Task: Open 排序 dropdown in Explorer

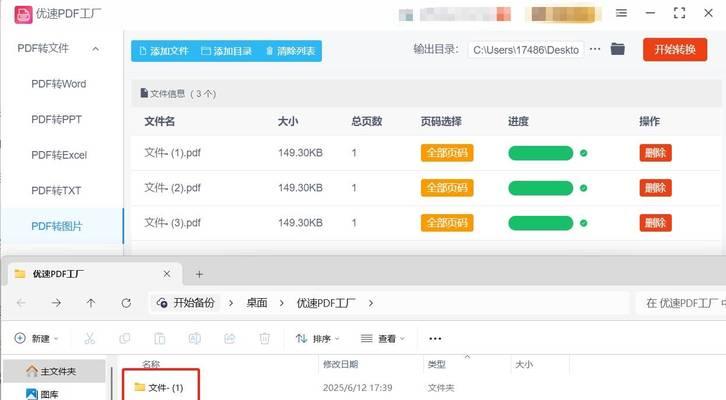Action: point(318,338)
